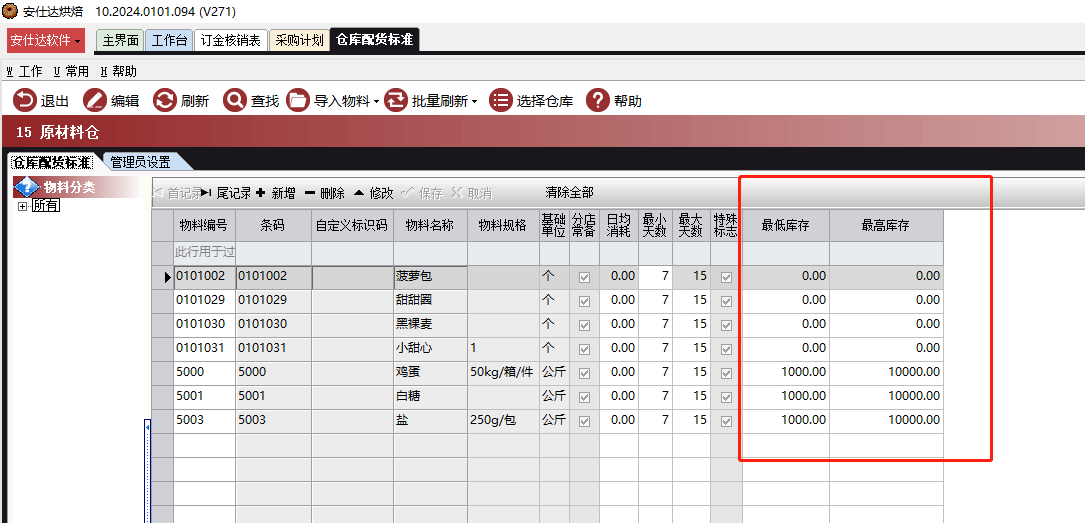Click the 最低库存 column header
The width and height of the screenshot is (1085, 523).
click(785, 226)
